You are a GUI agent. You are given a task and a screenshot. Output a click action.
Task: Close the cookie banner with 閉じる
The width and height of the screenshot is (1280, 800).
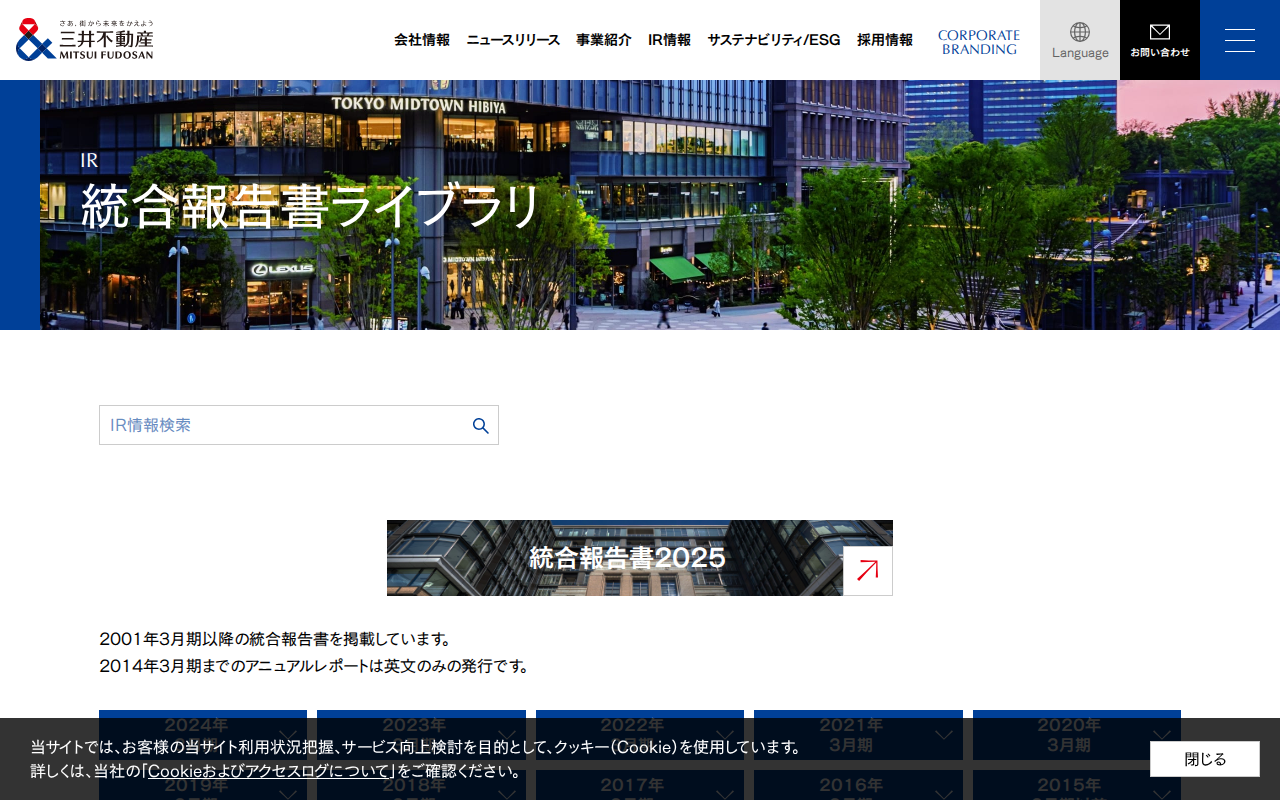pyautogui.click(x=1205, y=759)
